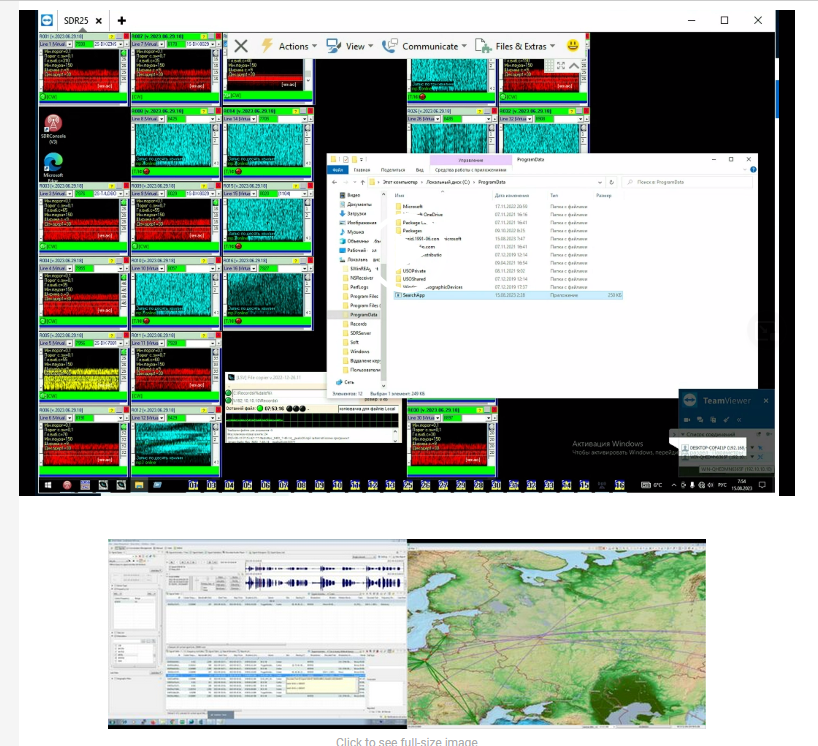Switch to taskbar window numbered 01

coord(193,485)
